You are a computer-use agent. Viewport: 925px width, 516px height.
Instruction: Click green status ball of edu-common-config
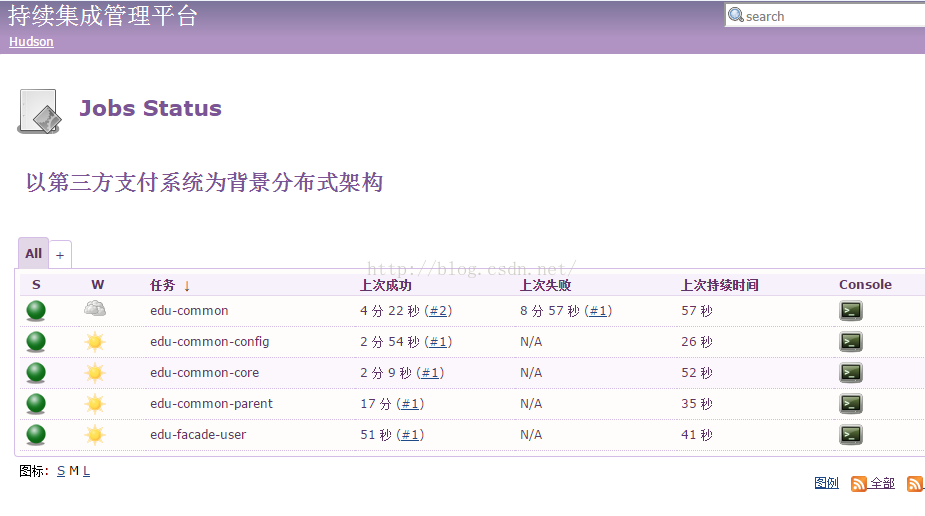point(36,341)
